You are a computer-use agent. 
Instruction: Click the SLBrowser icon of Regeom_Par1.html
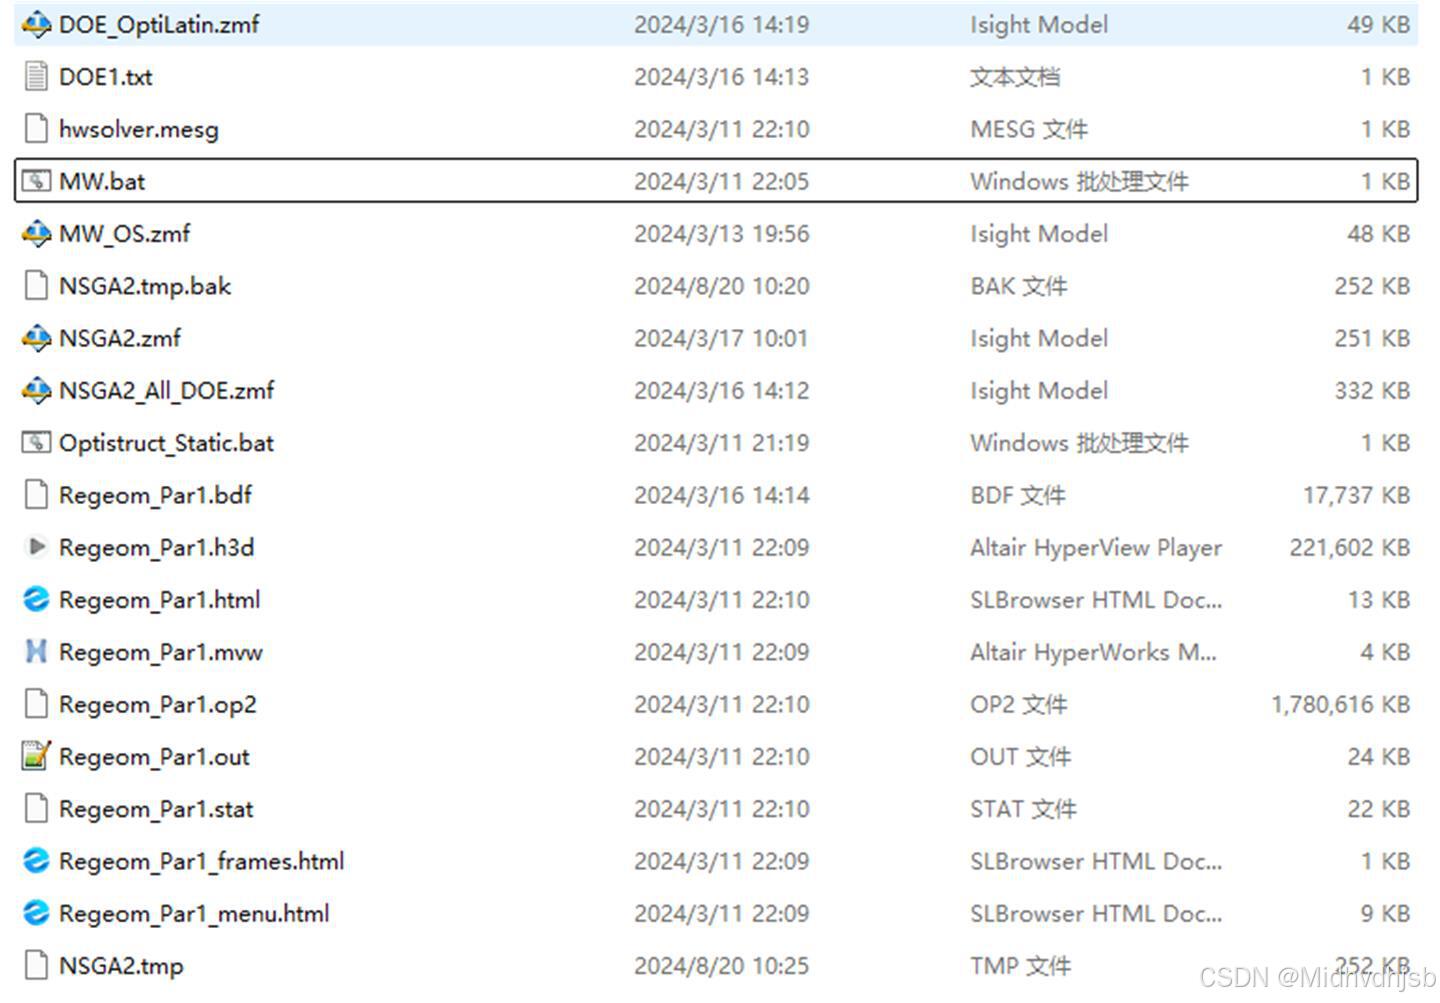(x=37, y=599)
